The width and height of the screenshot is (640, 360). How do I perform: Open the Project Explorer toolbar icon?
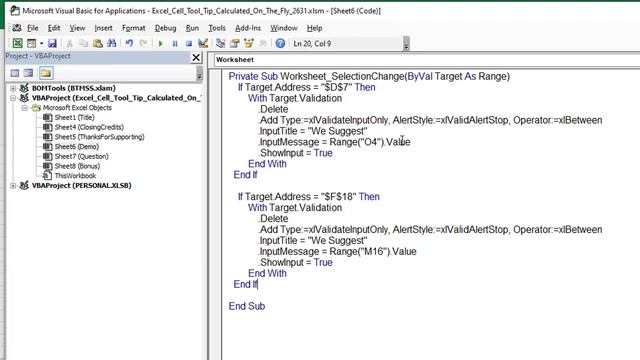221,43
